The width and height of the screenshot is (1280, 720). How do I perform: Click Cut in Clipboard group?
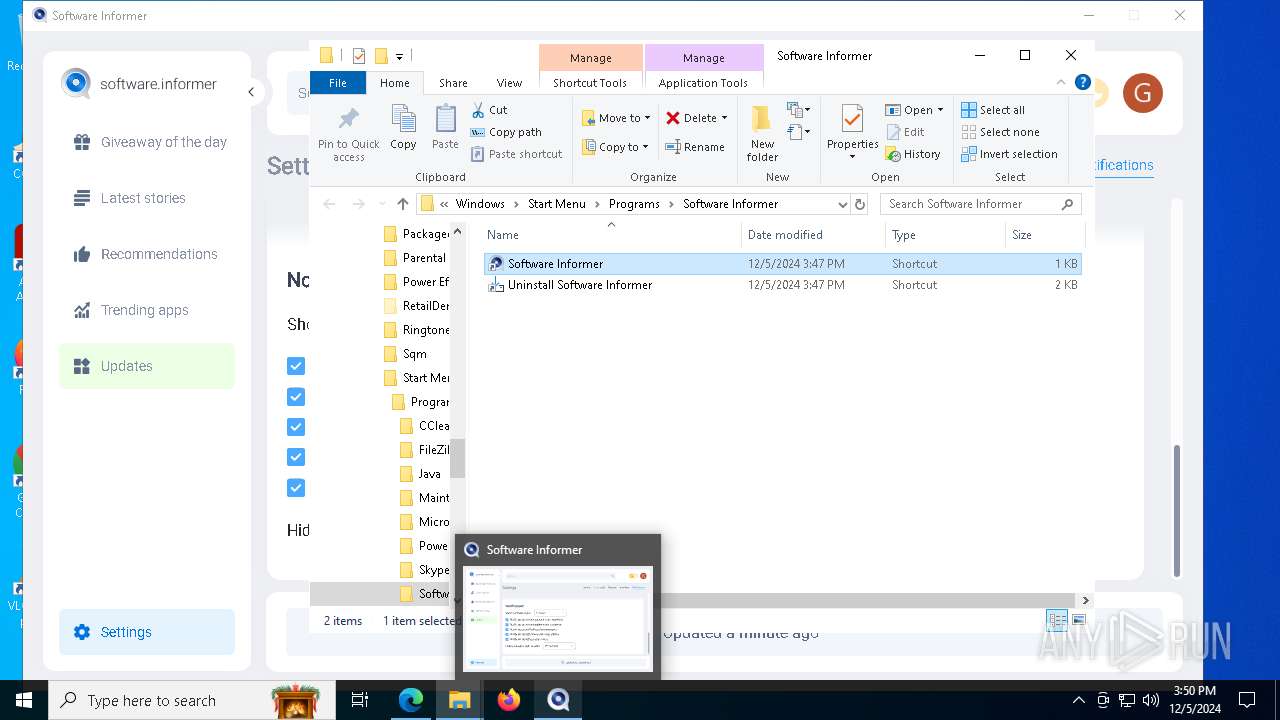pyautogui.click(x=489, y=110)
